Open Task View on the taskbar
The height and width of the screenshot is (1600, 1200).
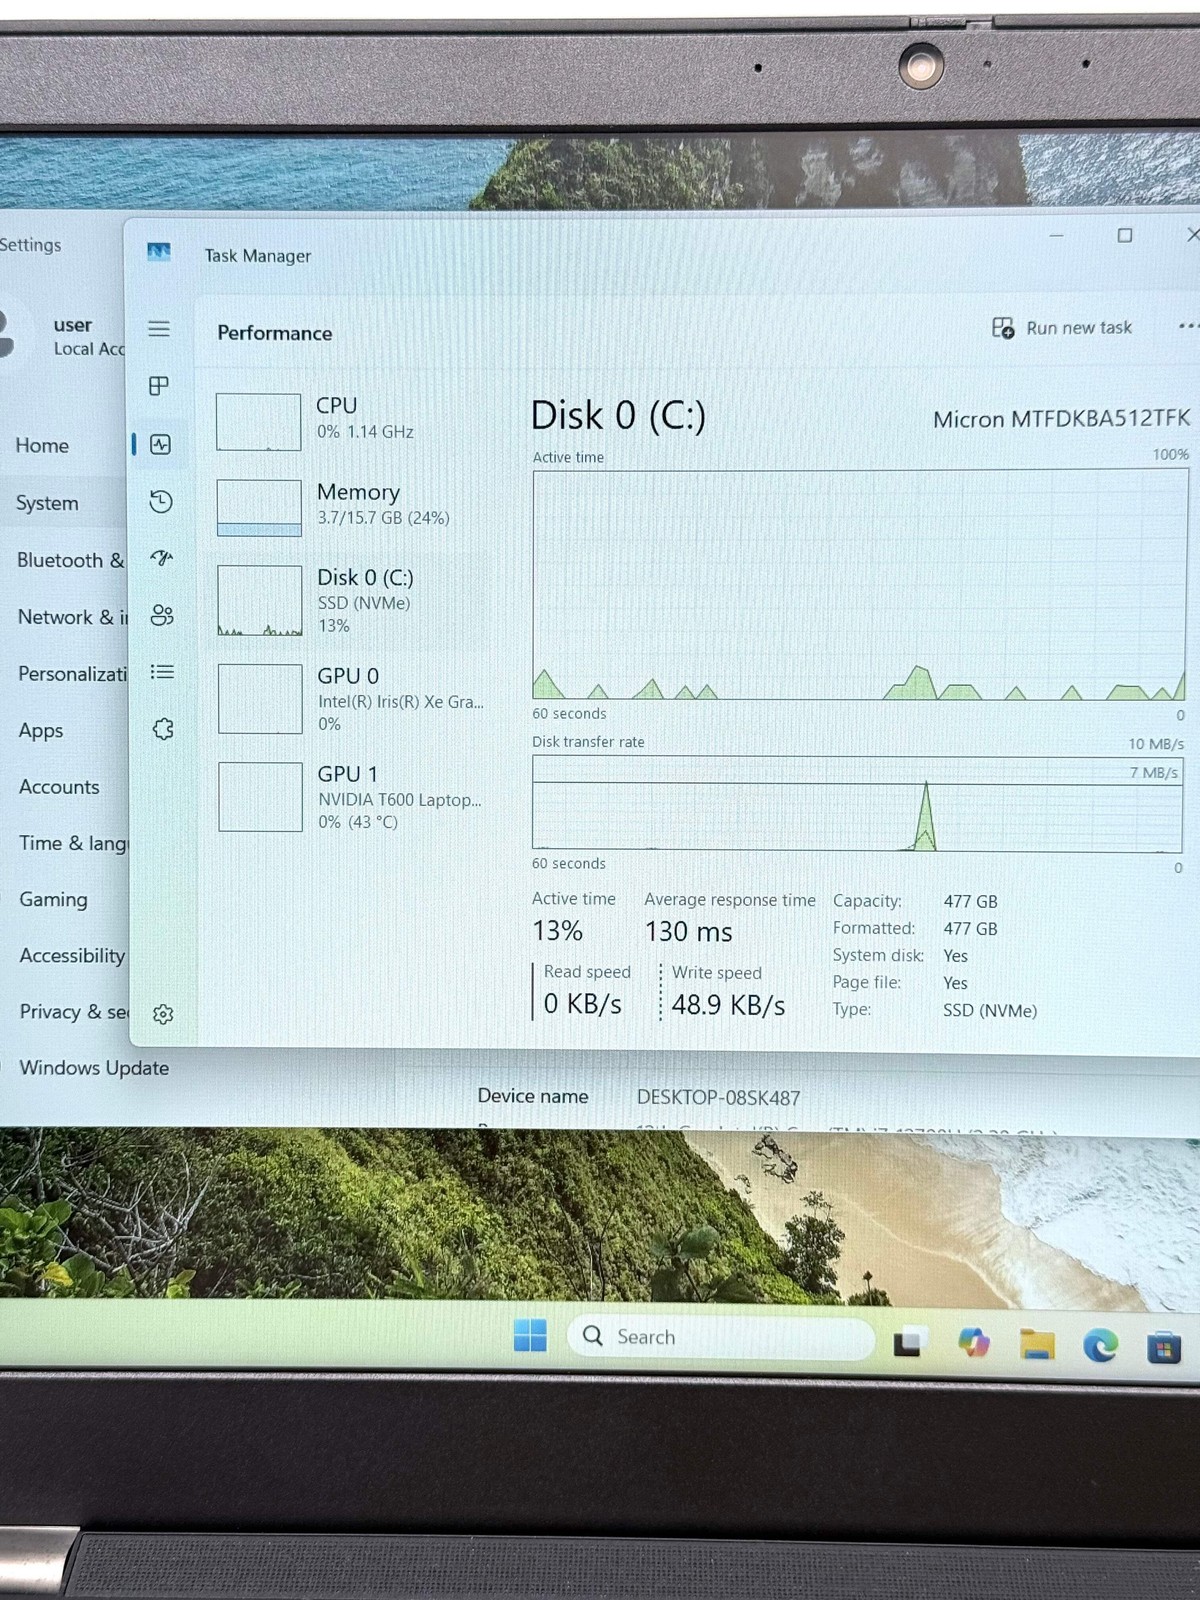coord(909,1341)
